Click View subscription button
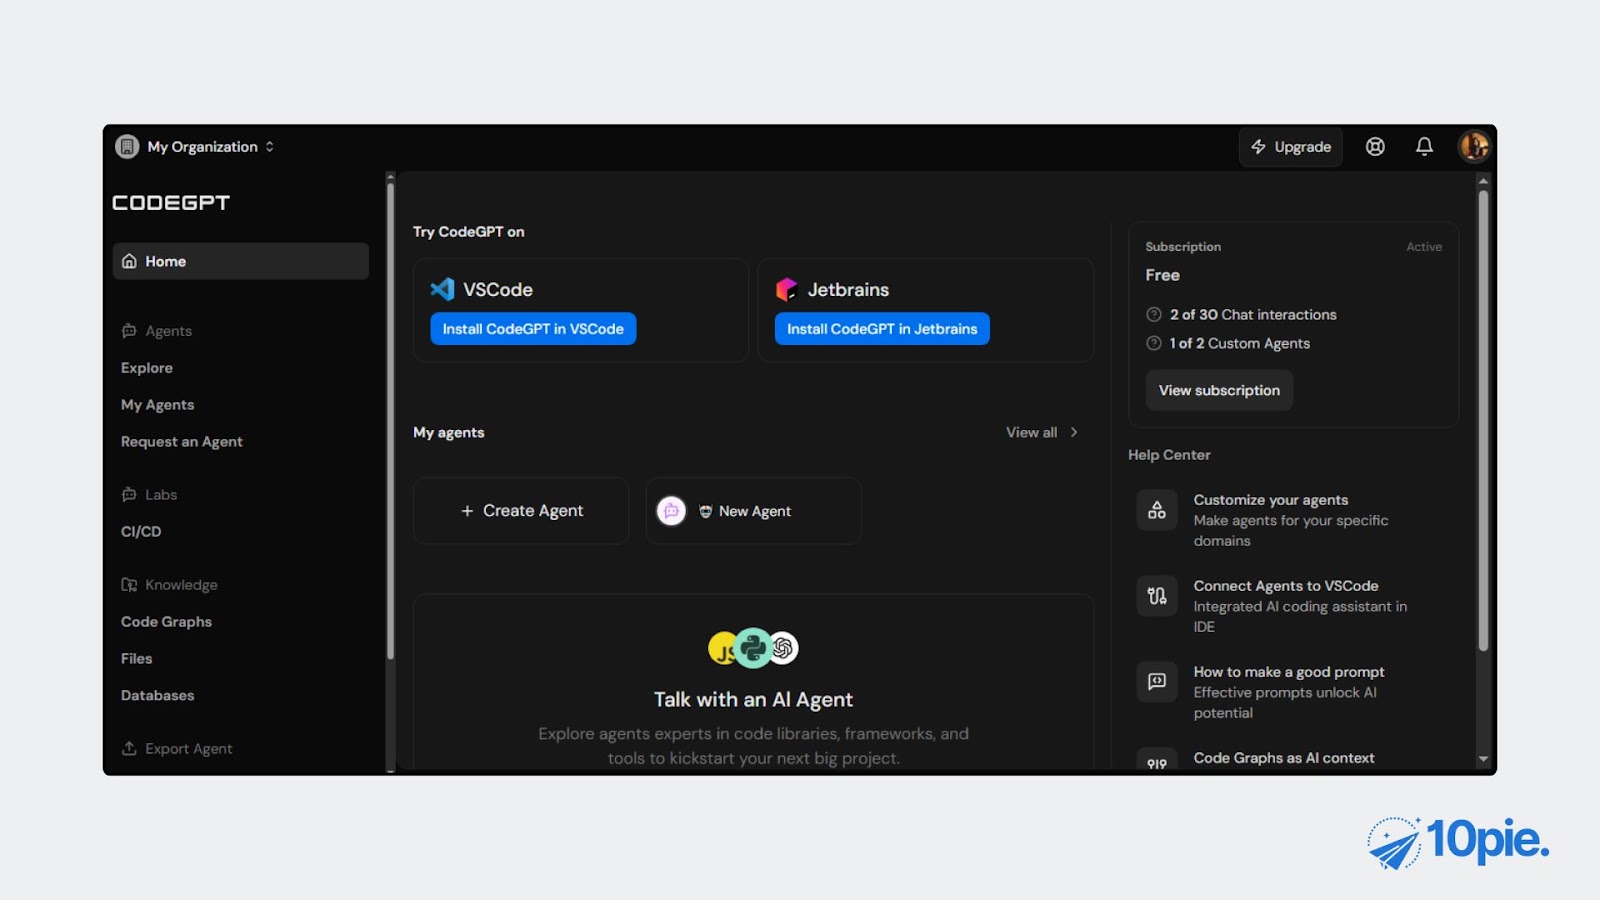This screenshot has width=1600, height=900. (1219, 390)
